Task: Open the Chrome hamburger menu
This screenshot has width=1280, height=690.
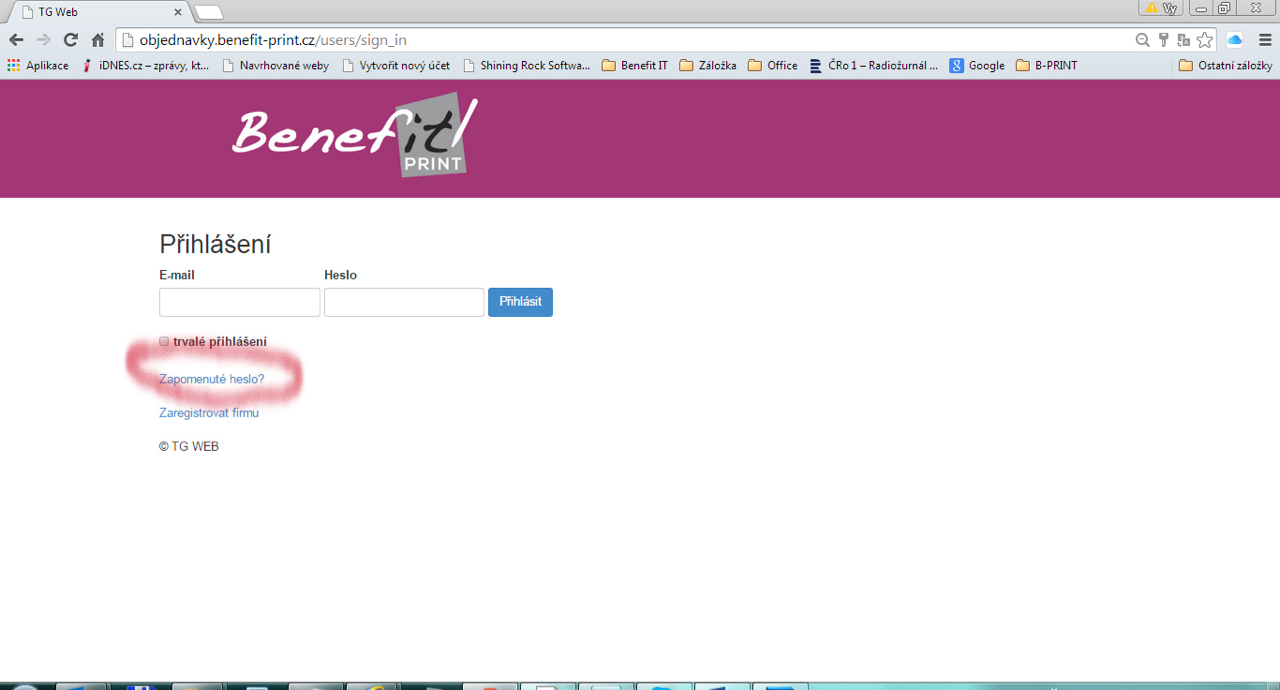Action: 1265,40
